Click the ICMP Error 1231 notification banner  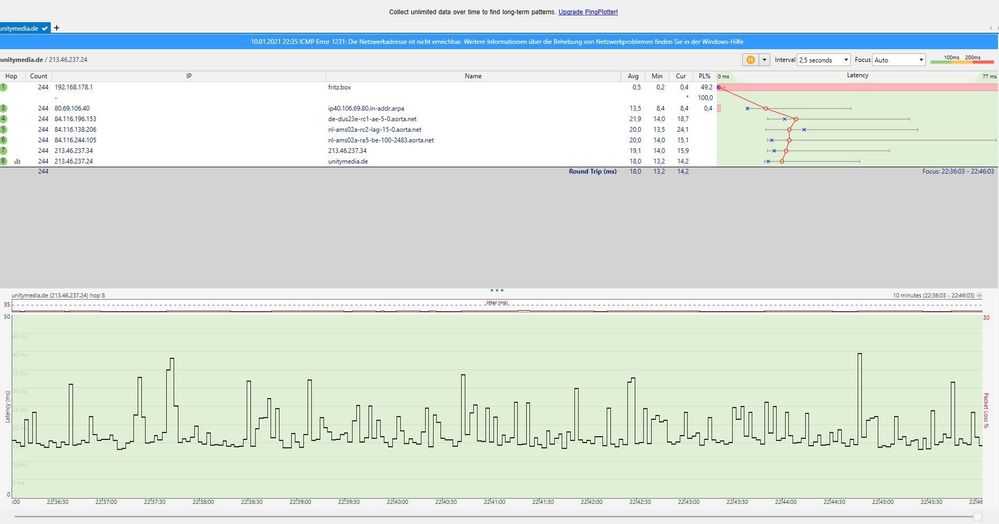499,41
